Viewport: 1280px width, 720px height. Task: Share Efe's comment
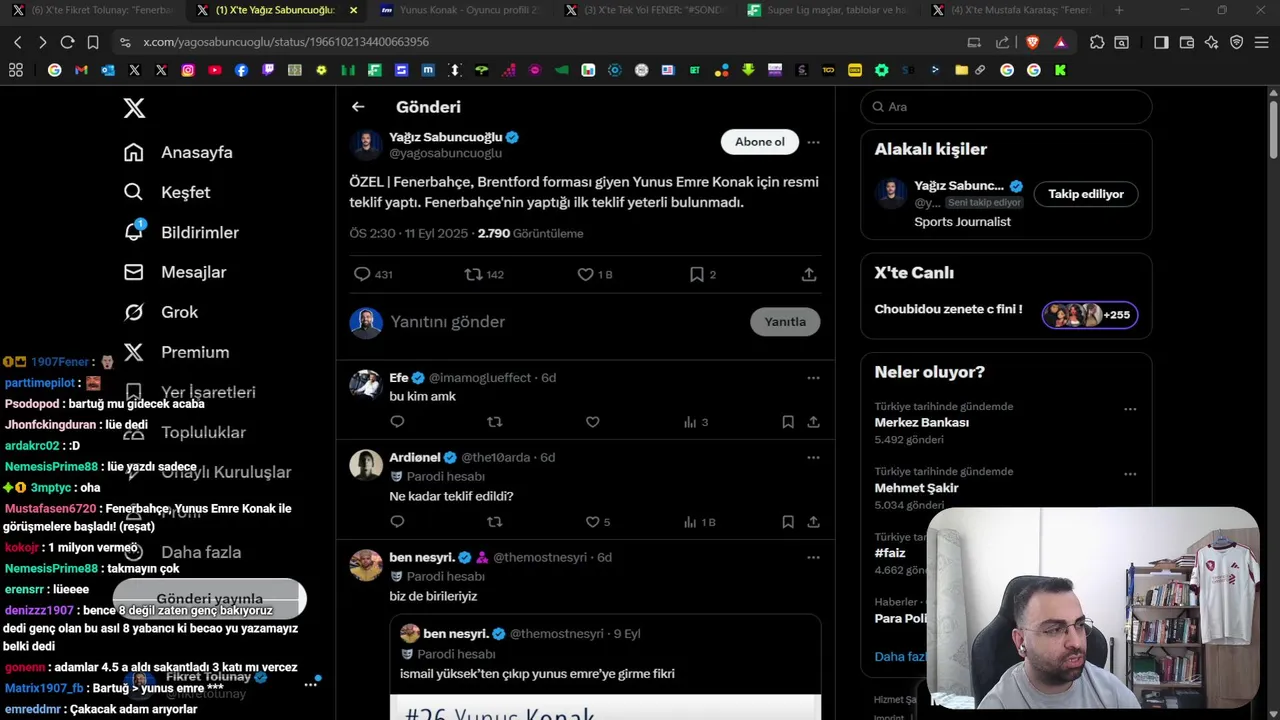point(813,422)
